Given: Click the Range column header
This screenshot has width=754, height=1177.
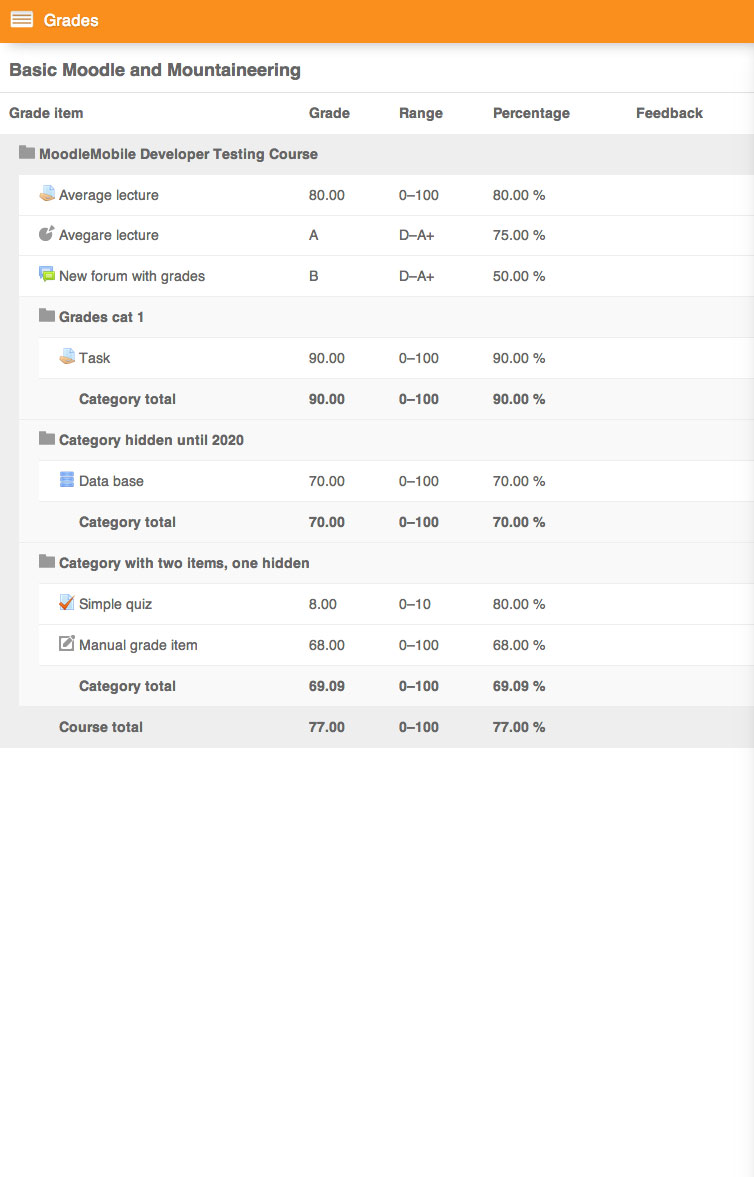Looking at the screenshot, I should coord(421,113).
